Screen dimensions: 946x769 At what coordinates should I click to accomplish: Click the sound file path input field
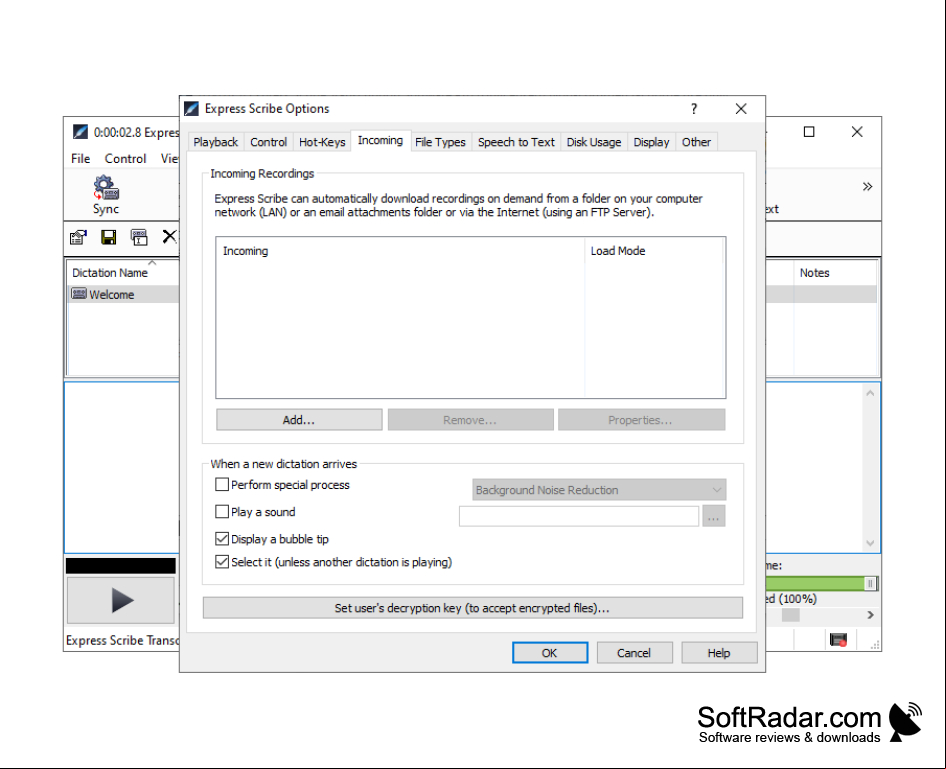pyautogui.click(x=579, y=516)
